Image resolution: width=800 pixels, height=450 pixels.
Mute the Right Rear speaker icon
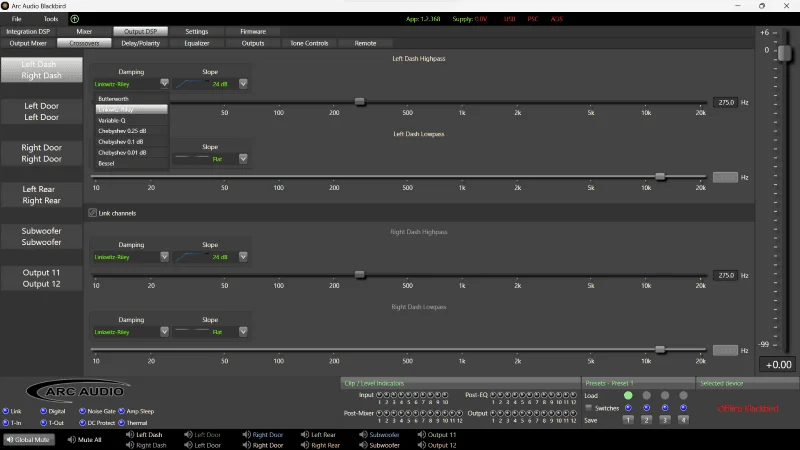(305, 445)
